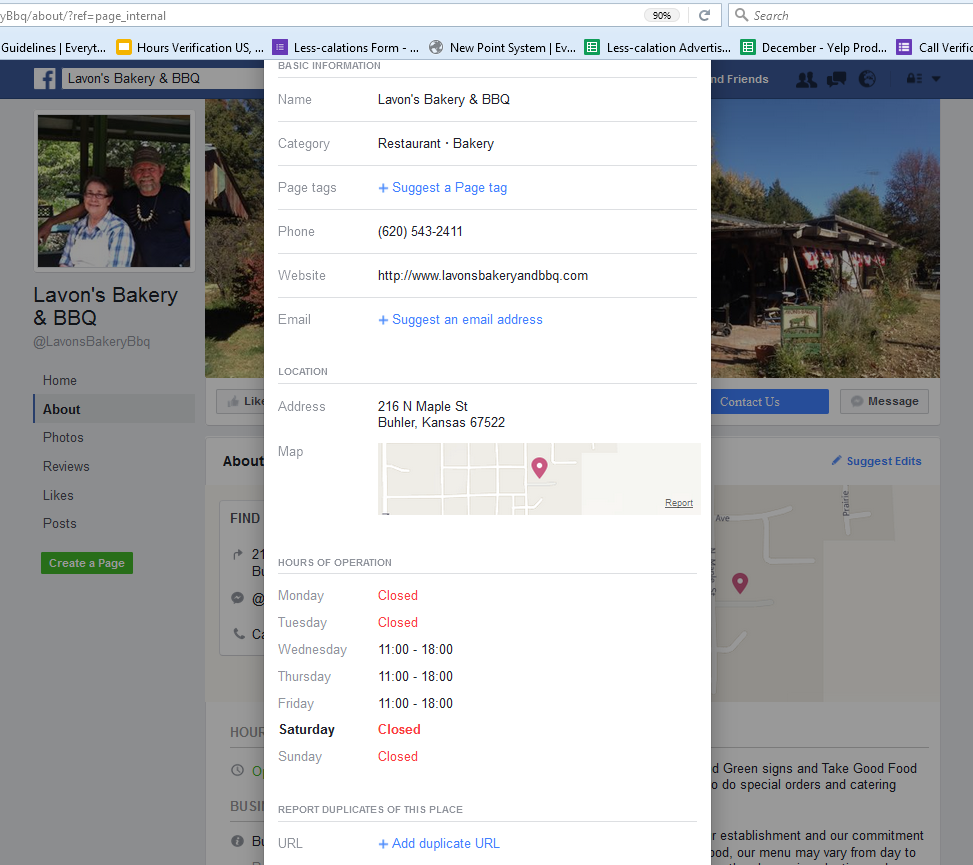Click Lavon's Bakery & BBQ search box
Image resolution: width=973 pixels, height=865 pixels.
[x=163, y=79]
